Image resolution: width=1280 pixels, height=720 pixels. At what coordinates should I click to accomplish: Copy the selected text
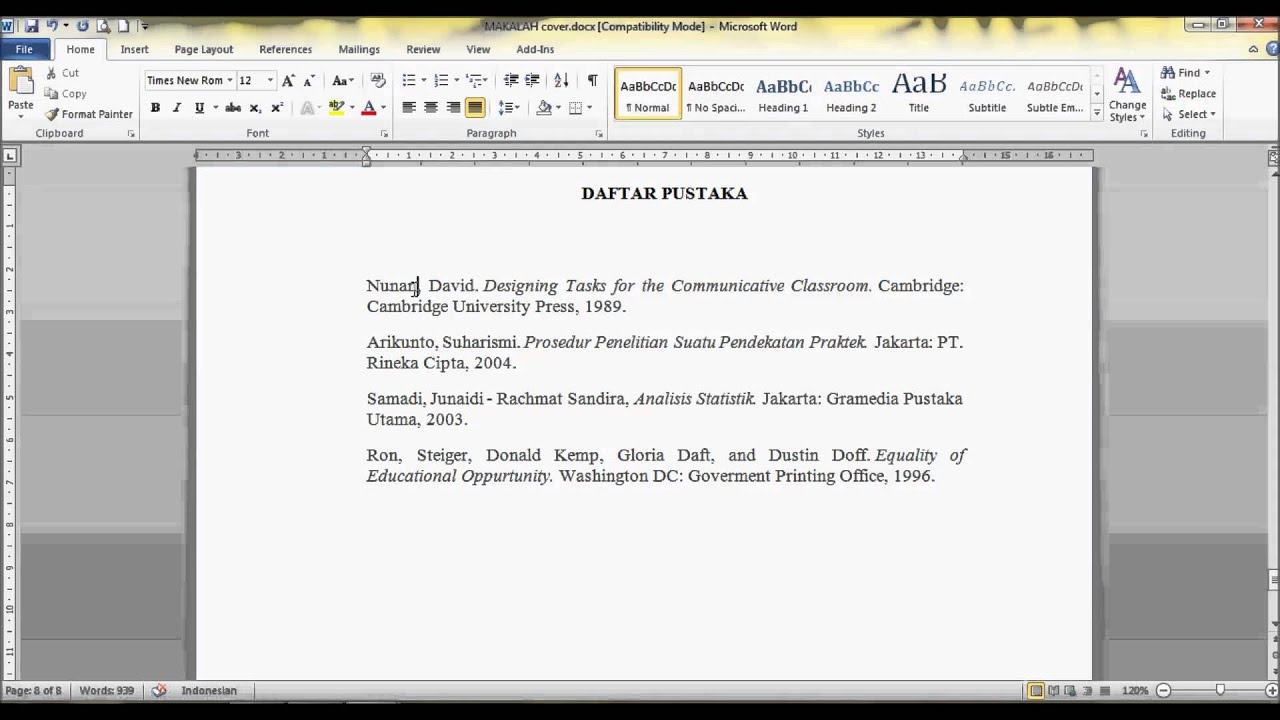click(66, 94)
